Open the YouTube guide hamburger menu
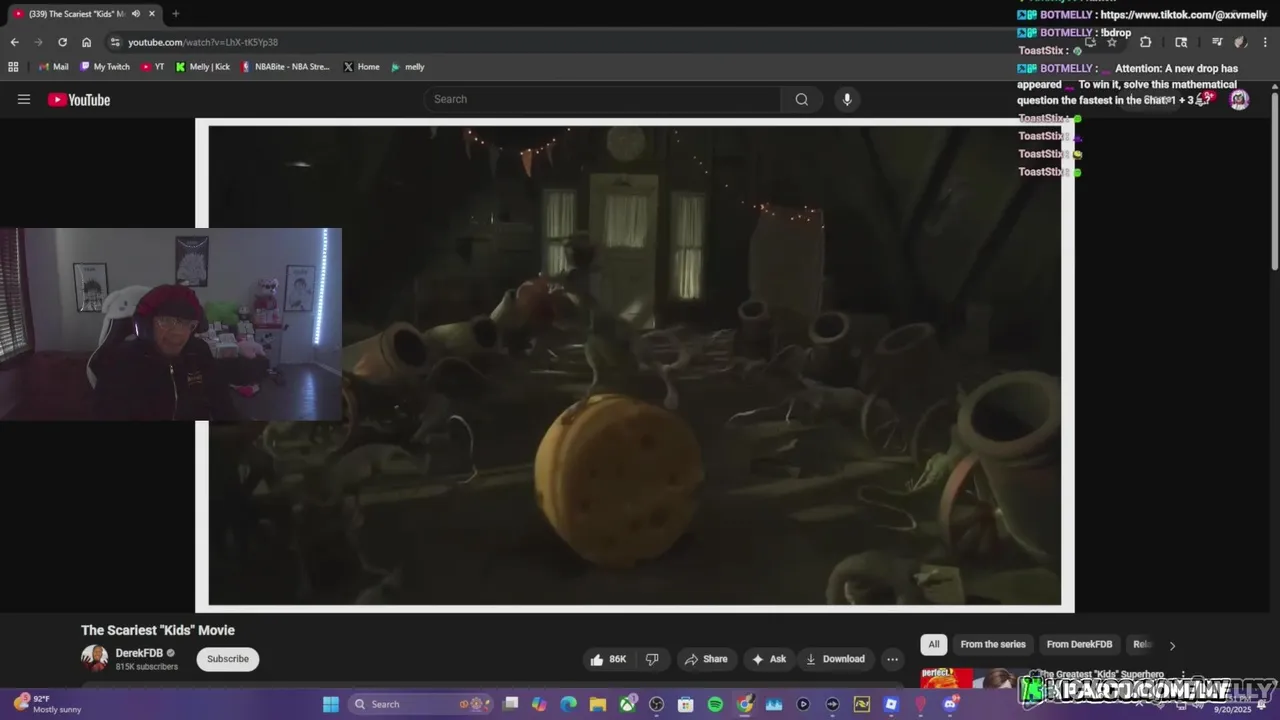This screenshot has width=1280, height=720. [24, 99]
